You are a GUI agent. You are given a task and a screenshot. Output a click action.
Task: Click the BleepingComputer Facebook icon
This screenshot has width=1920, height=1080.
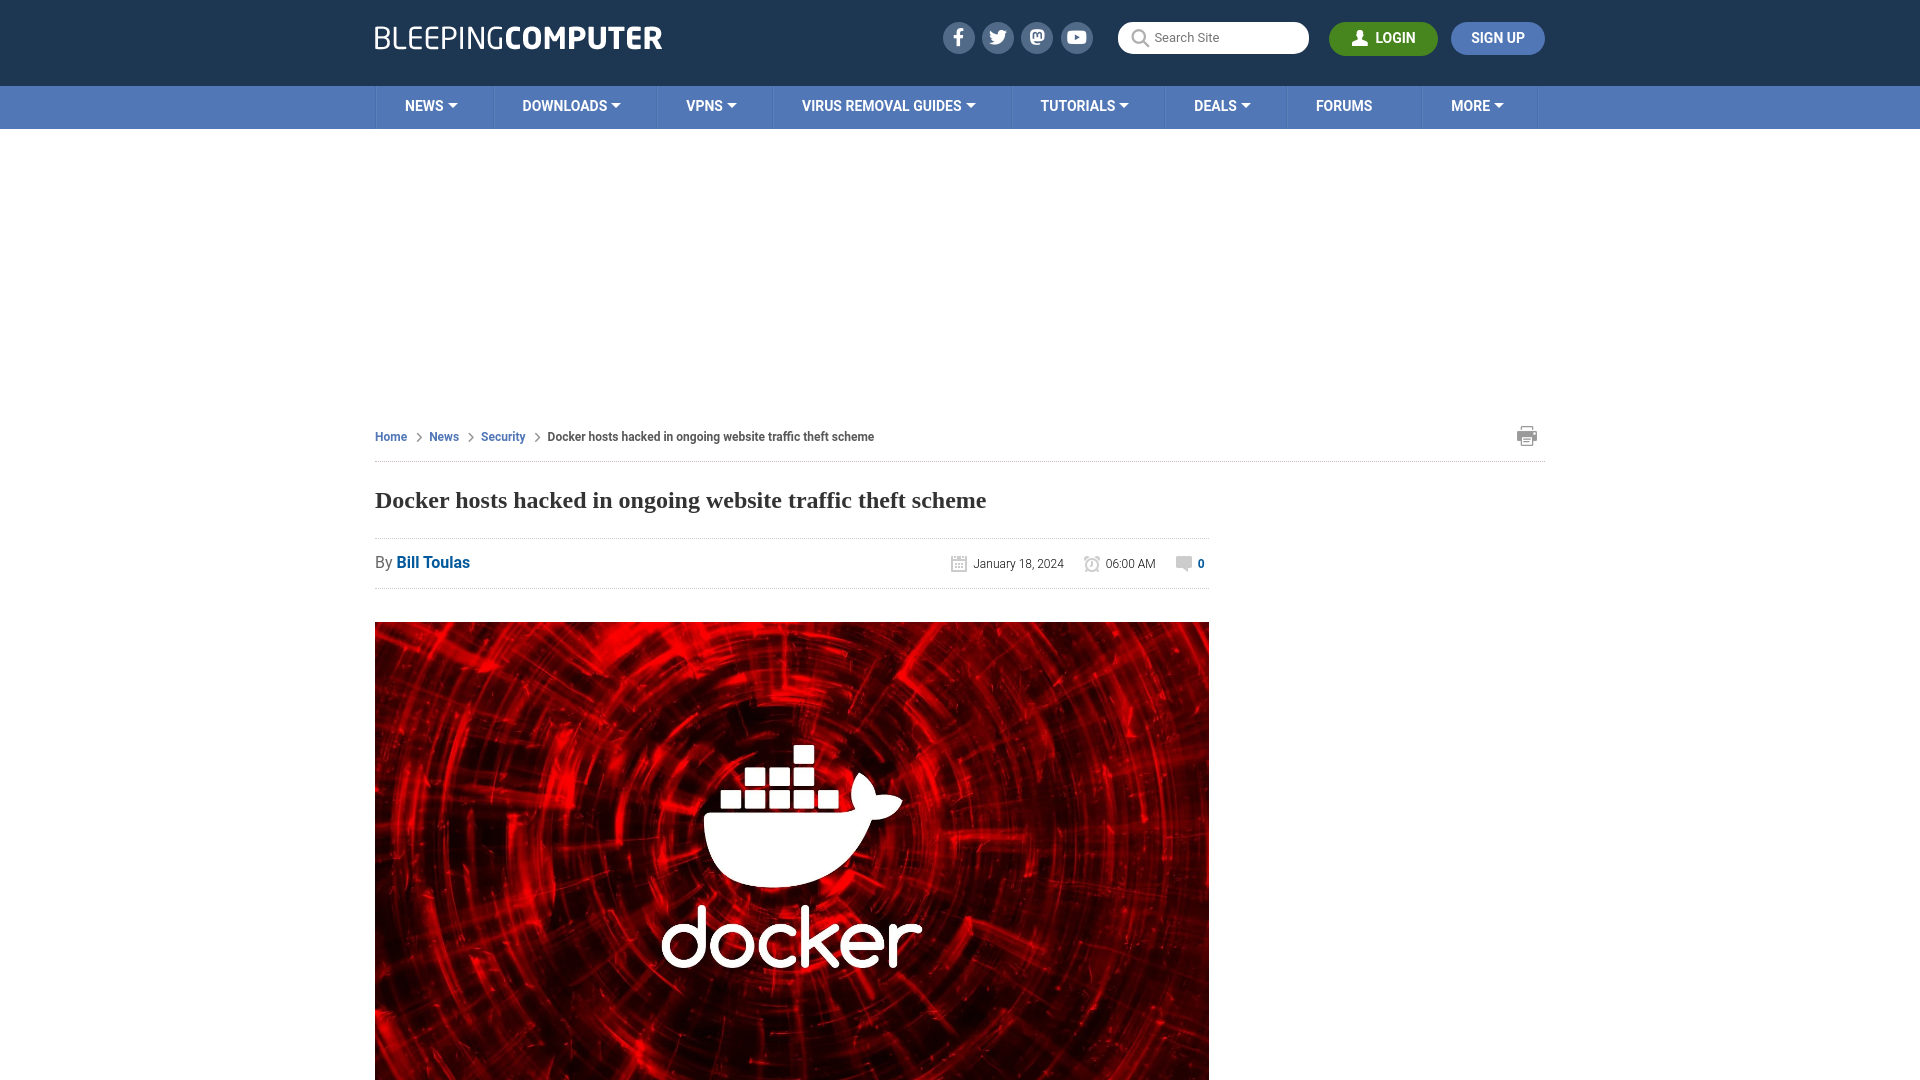(957, 37)
